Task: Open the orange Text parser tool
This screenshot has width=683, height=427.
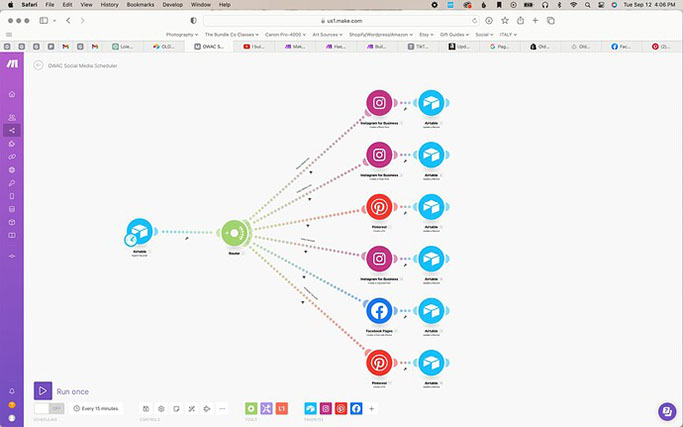Action: point(282,408)
